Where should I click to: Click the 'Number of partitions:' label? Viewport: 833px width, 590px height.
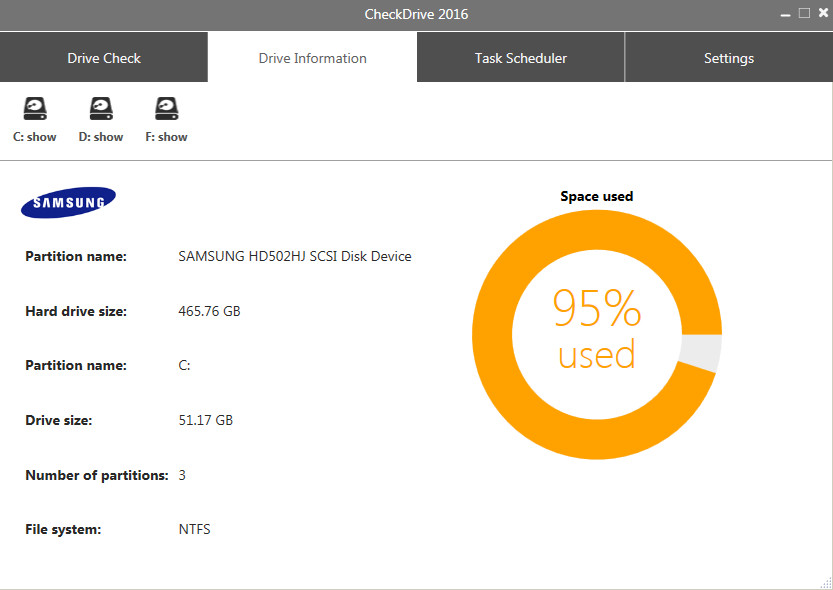pyautogui.click(x=97, y=475)
